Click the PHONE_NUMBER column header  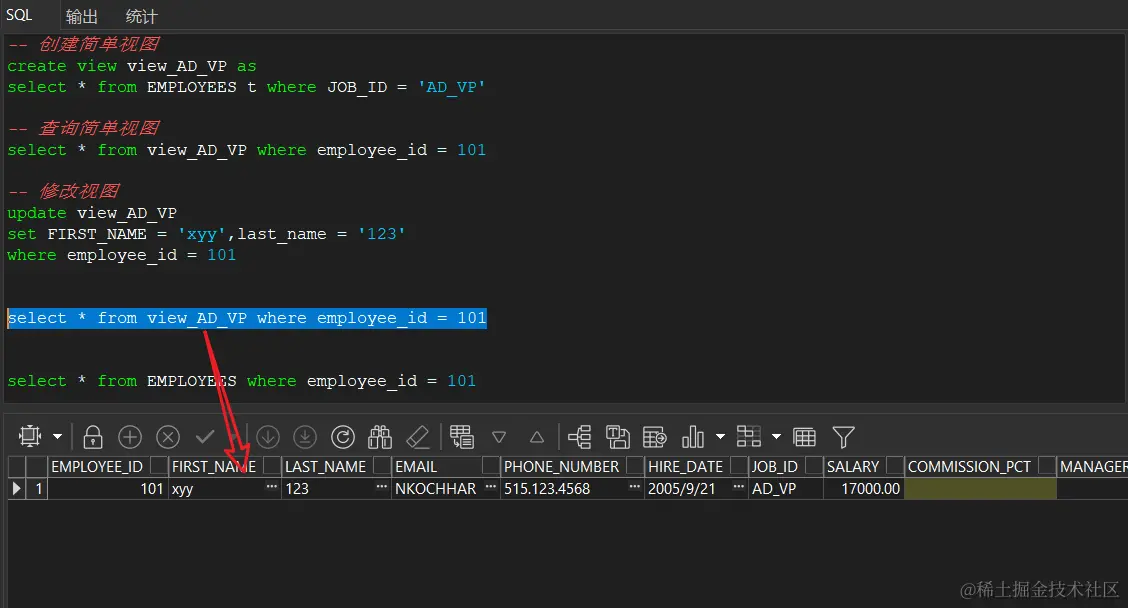(561, 466)
